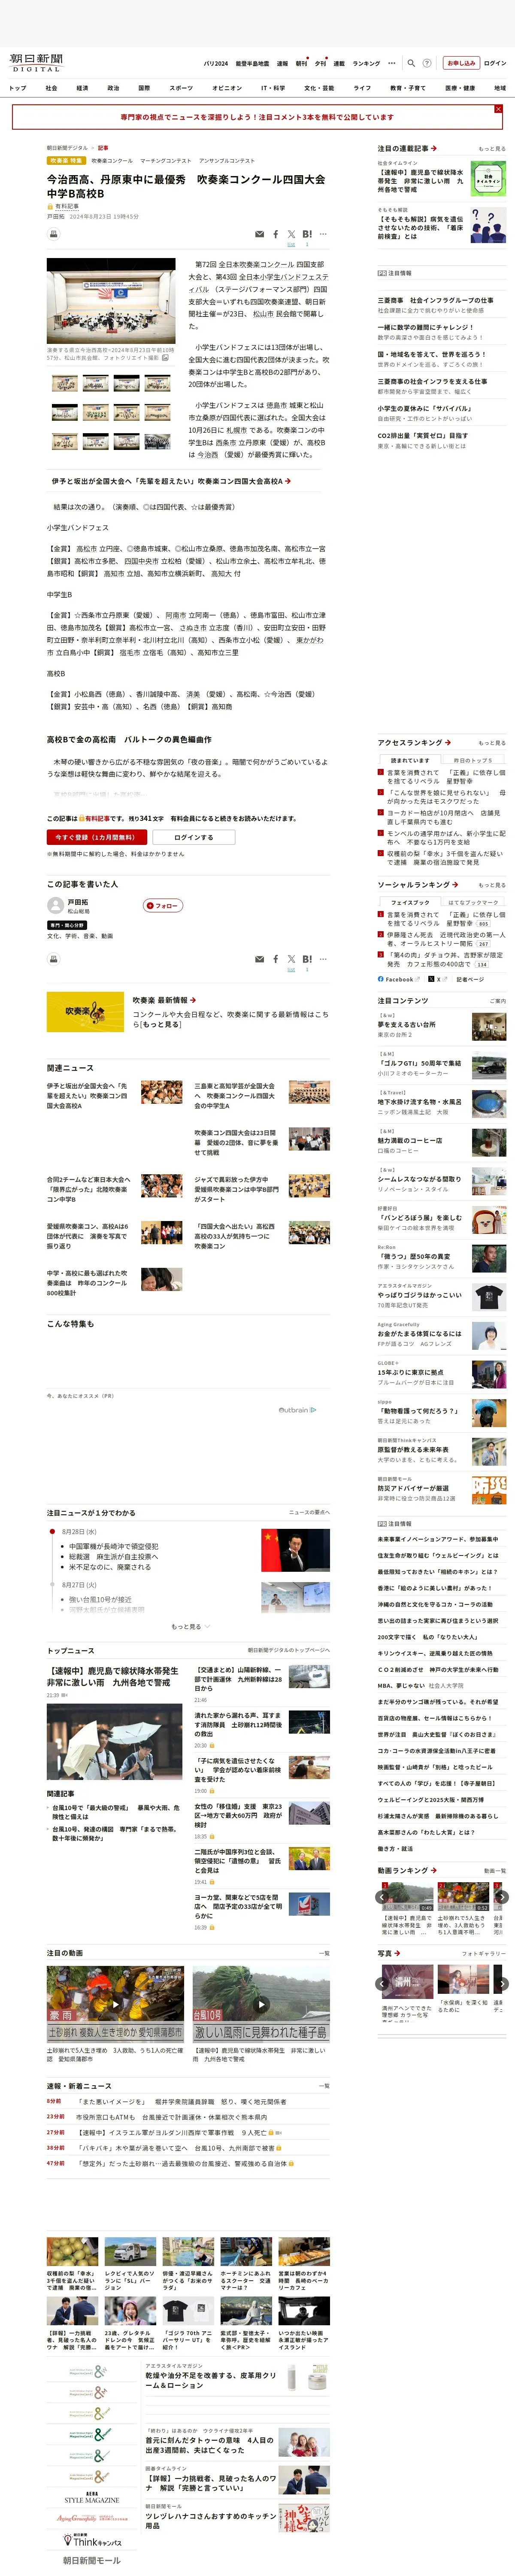Print article using top printer icon

click(x=54, y=234)
